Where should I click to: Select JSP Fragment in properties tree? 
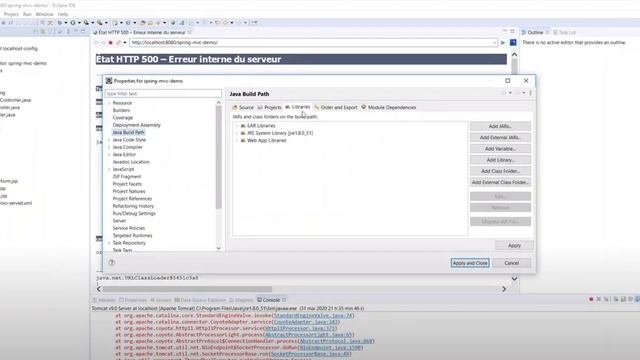(x=127, y=177)
